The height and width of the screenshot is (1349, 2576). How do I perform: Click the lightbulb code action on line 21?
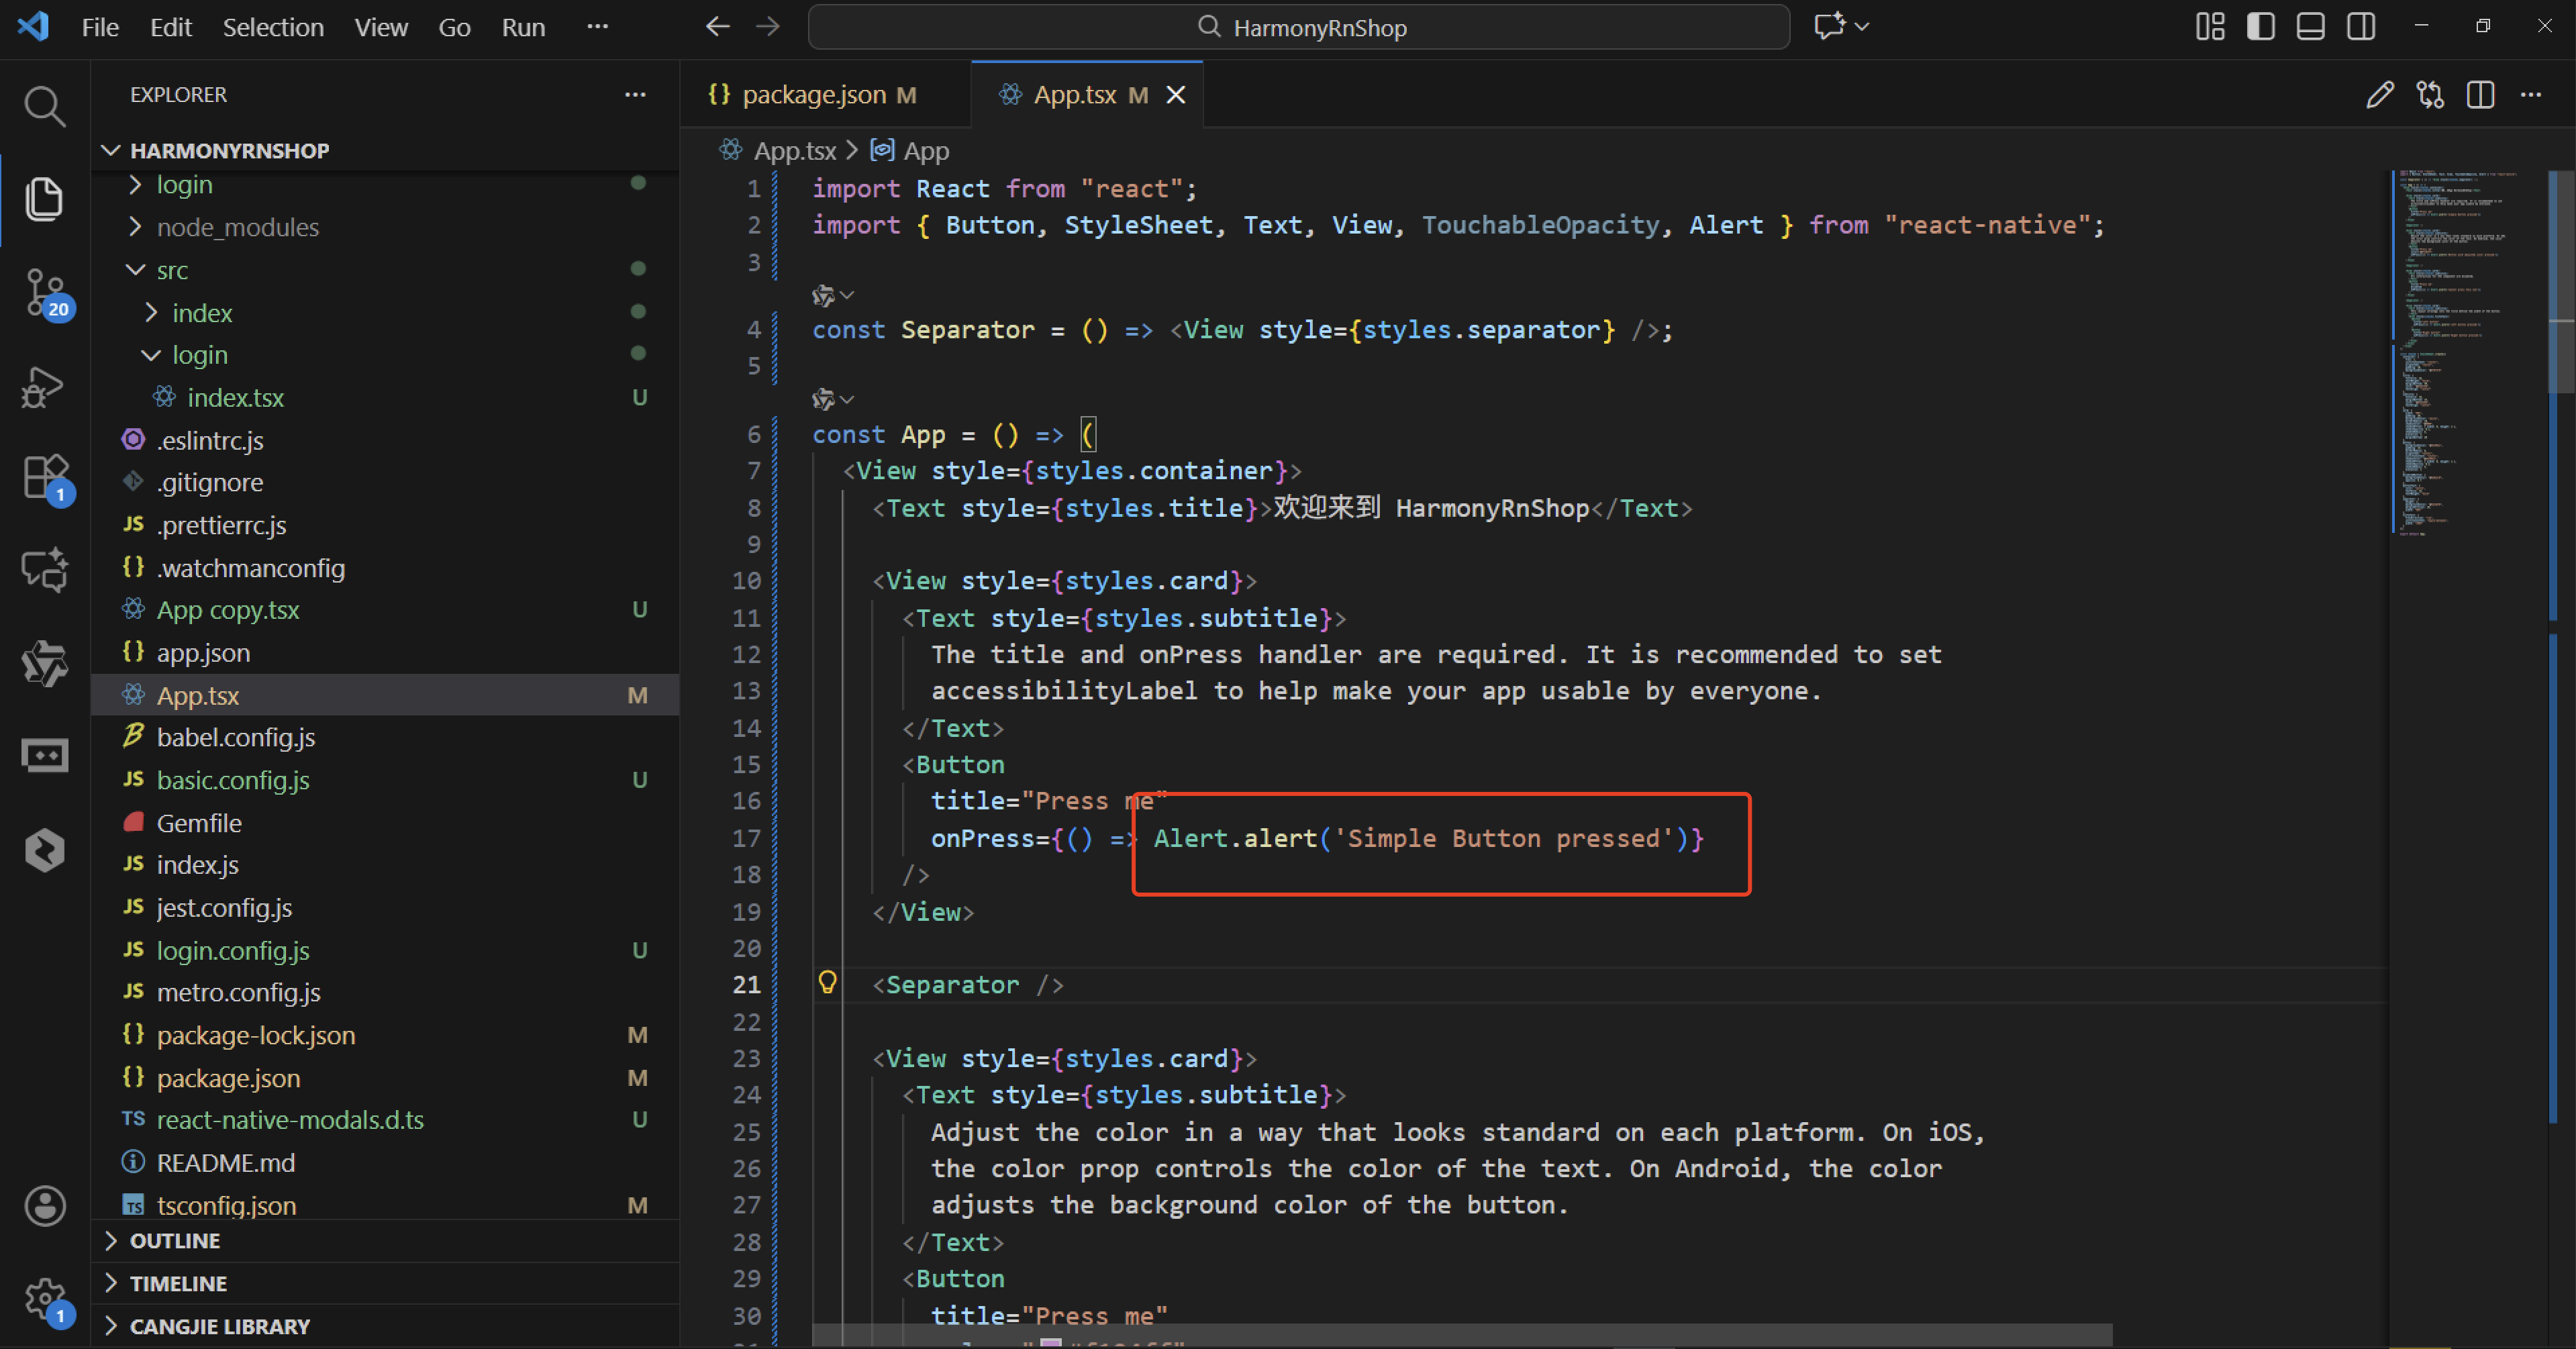[x=827, y=982]
